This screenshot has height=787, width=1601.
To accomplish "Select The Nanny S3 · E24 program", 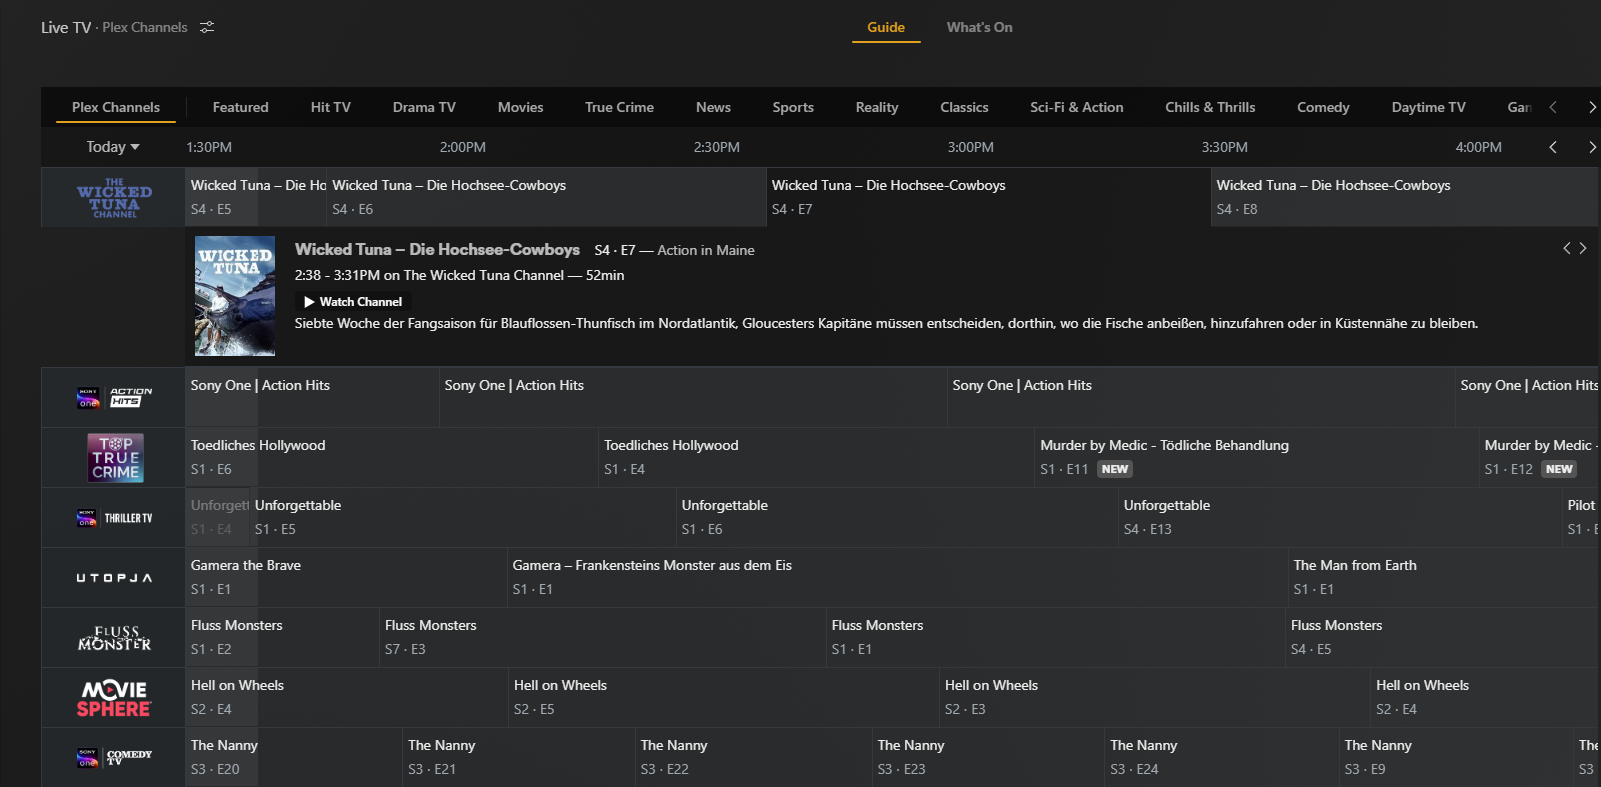I will 1221,757.
